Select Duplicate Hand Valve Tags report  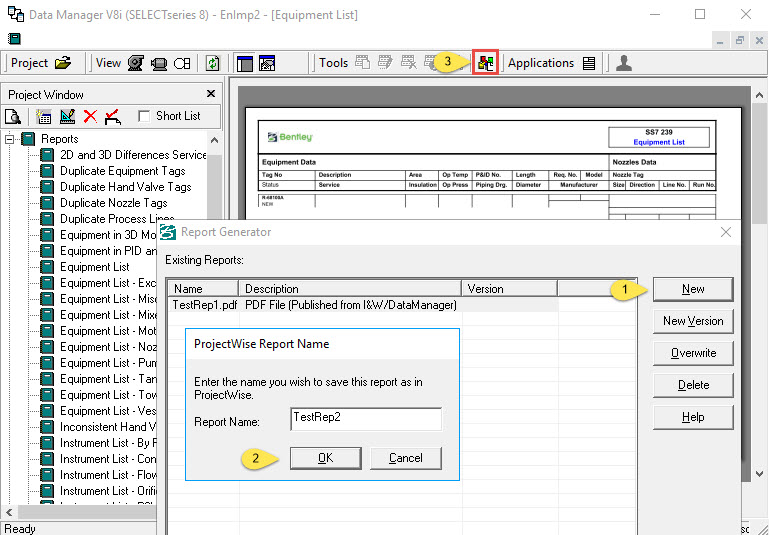coord(126,187)
